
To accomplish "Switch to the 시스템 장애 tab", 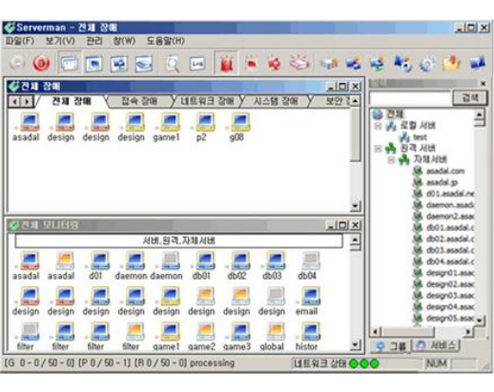I will 276,101.
